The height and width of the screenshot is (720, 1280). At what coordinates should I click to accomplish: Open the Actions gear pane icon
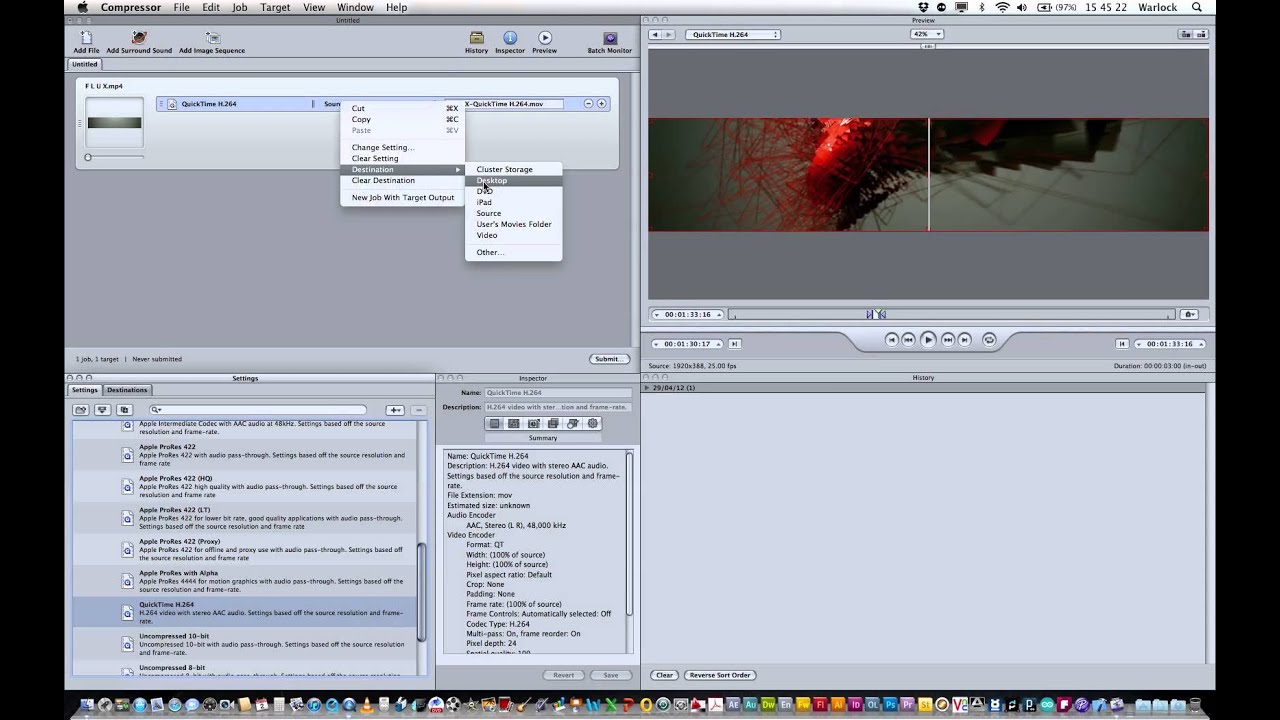click(593, 424)
